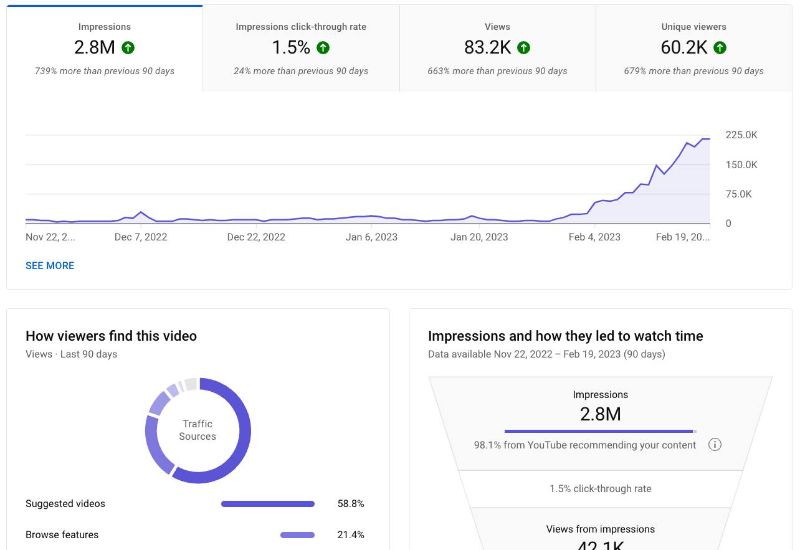Open the Views metric tab
The width and height of the screenshot is (800, 550).
coord(497,48)
